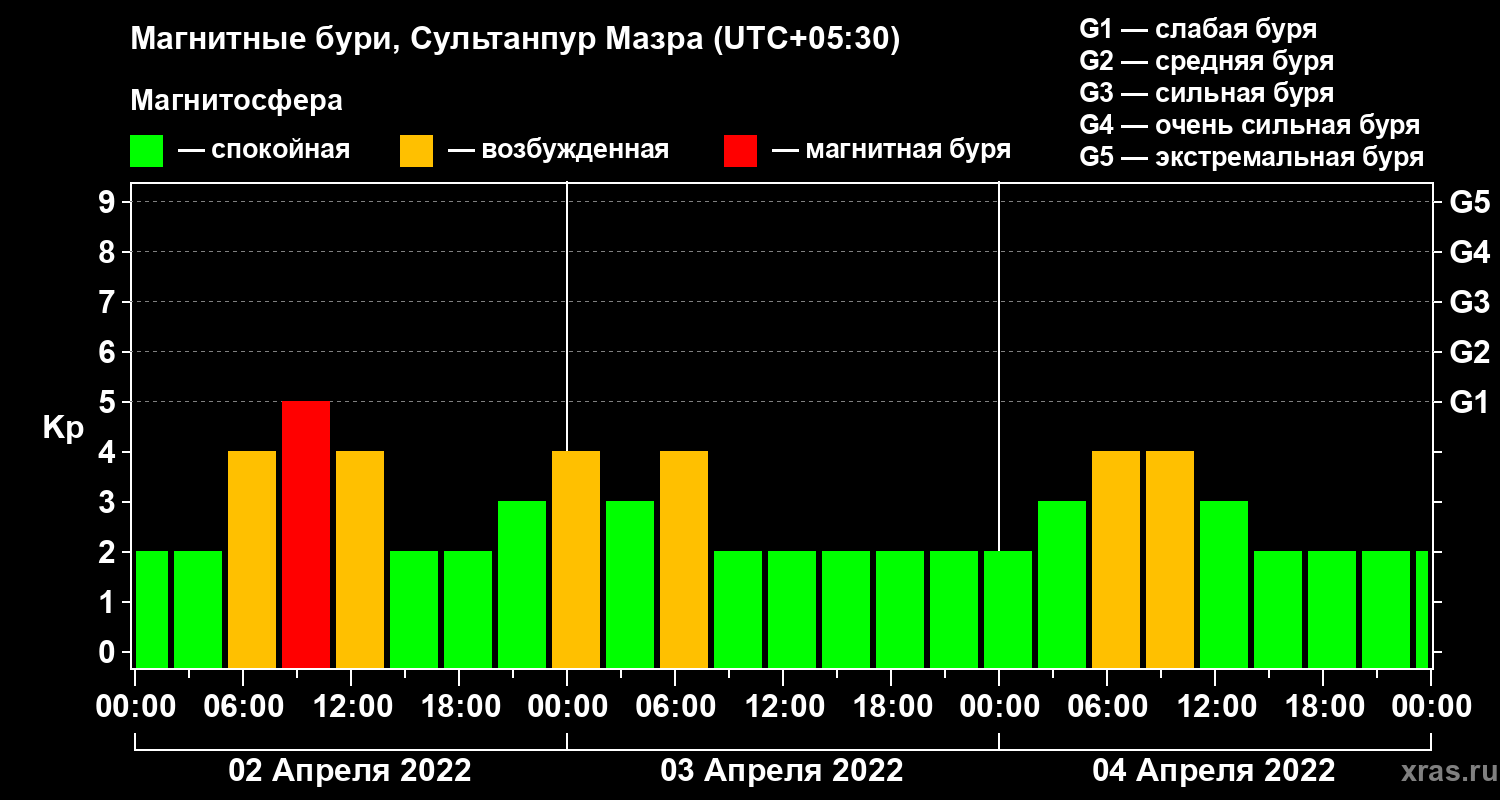This screenshot has width=1500, height=800.
Task: Click the 'G4' right axis label
Action: [1469, 252]
